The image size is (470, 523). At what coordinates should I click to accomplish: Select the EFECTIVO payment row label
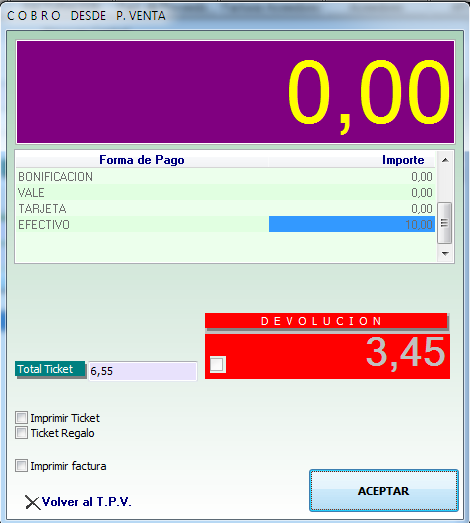44,225
